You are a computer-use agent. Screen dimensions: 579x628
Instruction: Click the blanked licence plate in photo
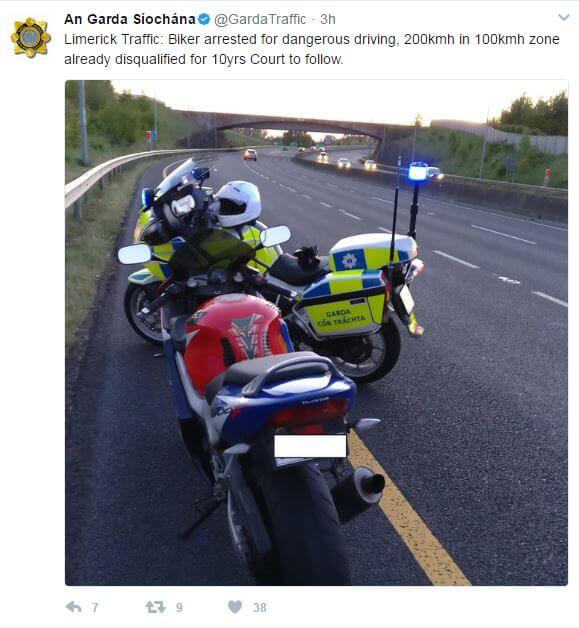(310, 446)
